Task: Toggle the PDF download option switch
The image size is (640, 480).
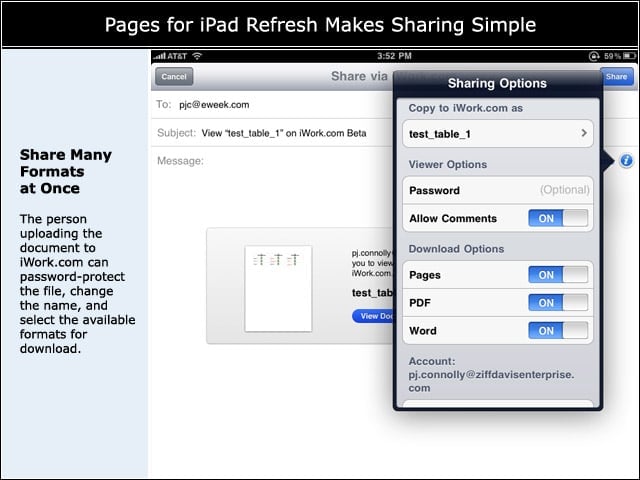Action: (558, 303)
